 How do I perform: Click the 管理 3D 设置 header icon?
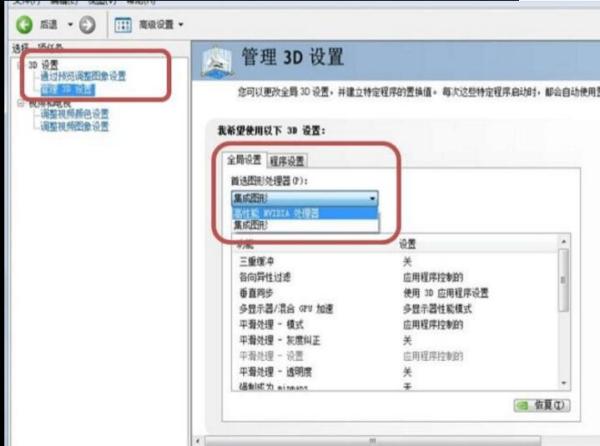[217, 62]
